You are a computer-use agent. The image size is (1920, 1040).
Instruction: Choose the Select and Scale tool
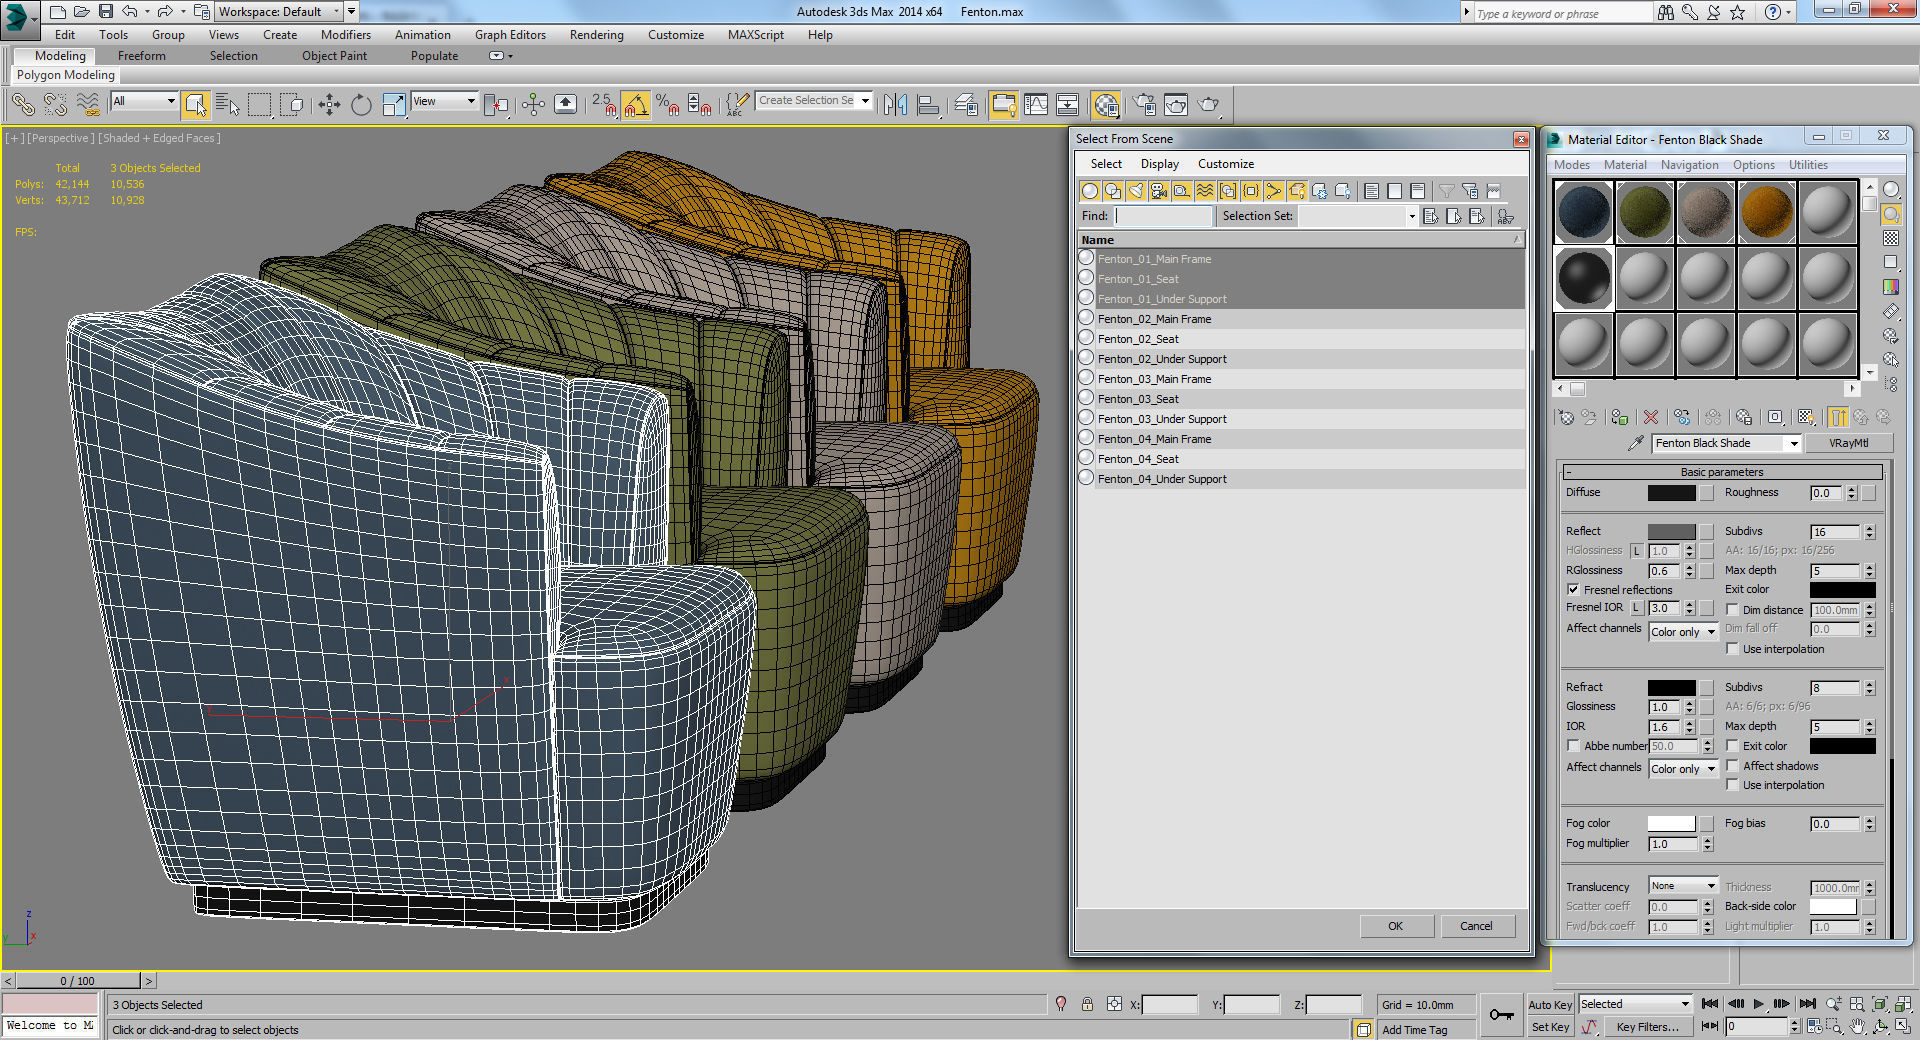(x=394, y=104)
